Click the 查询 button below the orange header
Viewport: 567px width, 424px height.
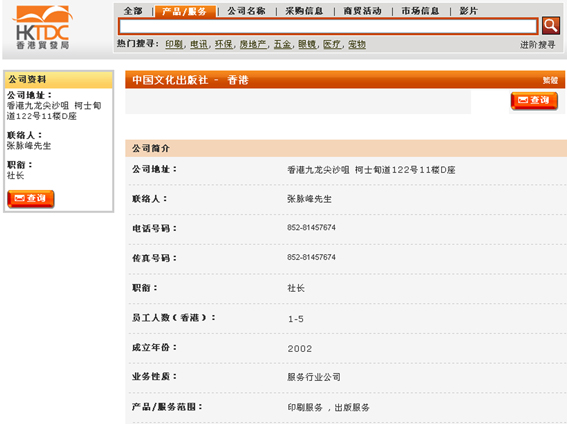[534, 100]
